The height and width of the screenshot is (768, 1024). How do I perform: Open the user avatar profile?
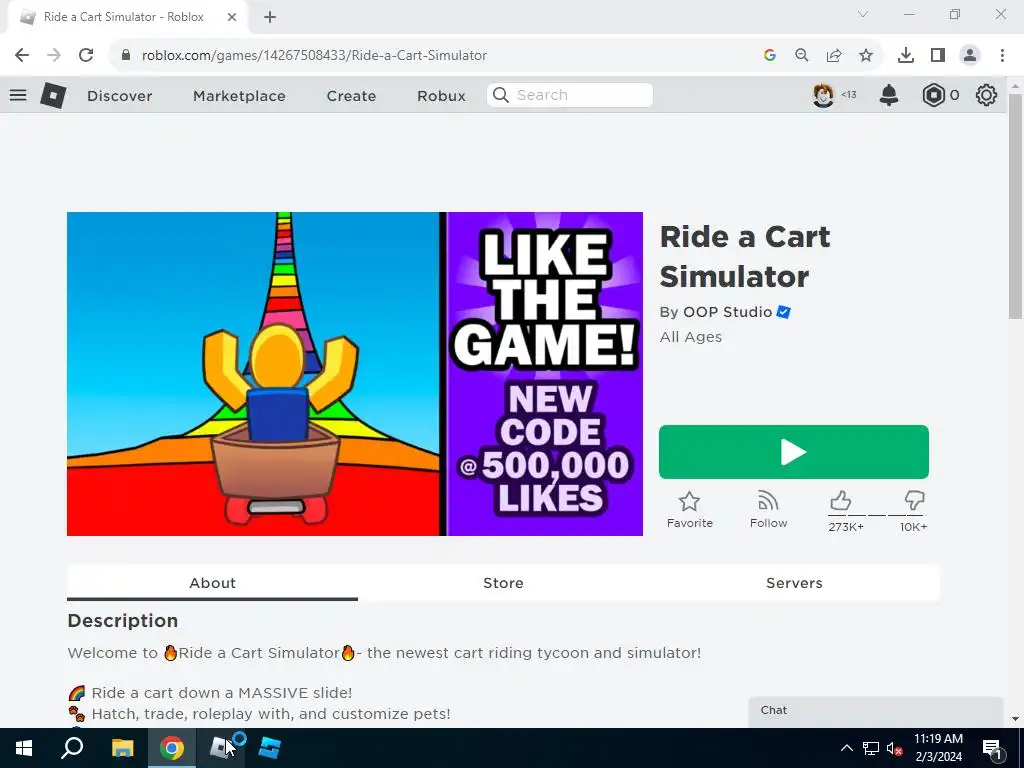coord(824,95)
